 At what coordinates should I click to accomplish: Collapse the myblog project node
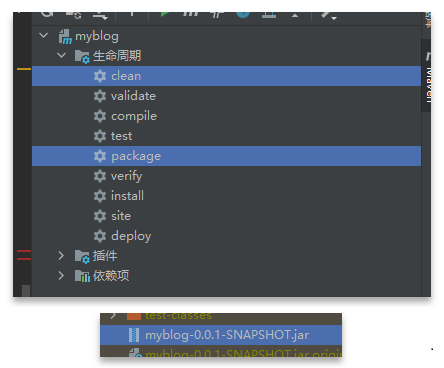[44, 35]
